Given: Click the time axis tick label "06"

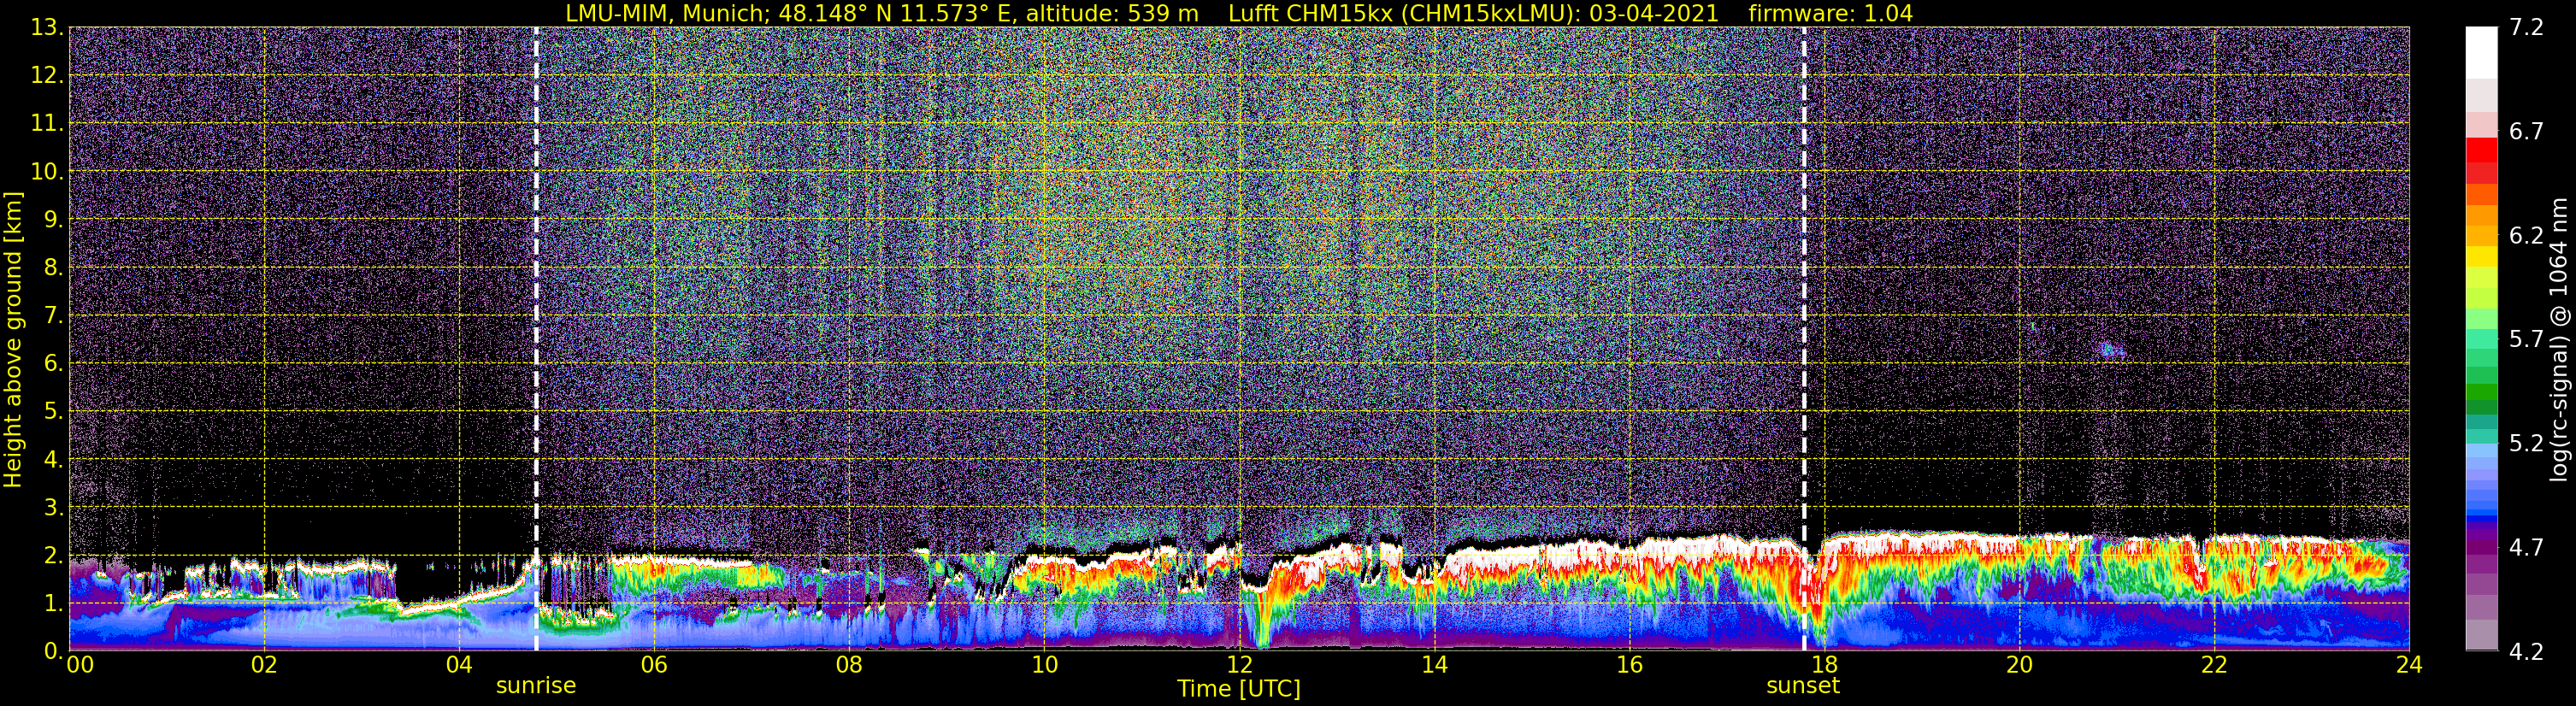Looking at the screenshot, I should 654,665.
